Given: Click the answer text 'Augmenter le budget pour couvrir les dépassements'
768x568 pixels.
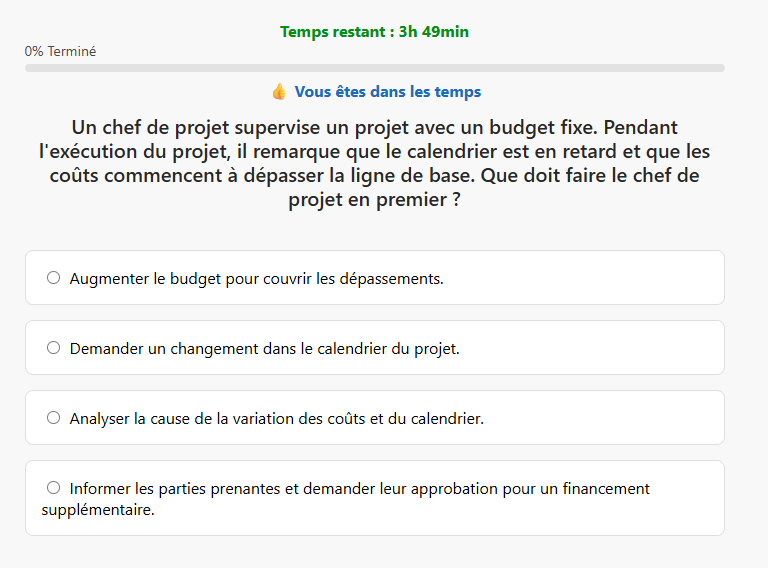Looking at the screenshot, I should 256,279.
